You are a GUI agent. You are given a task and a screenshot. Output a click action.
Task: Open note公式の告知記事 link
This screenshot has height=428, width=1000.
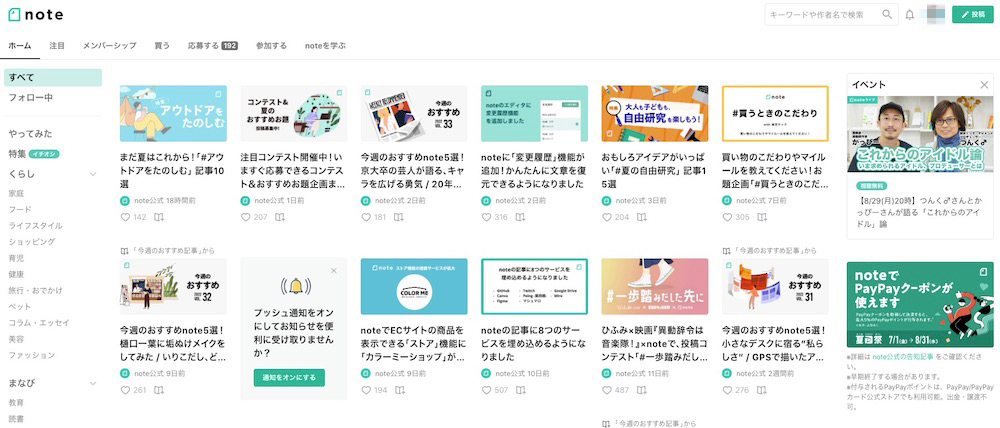click(x=902, y=358)
